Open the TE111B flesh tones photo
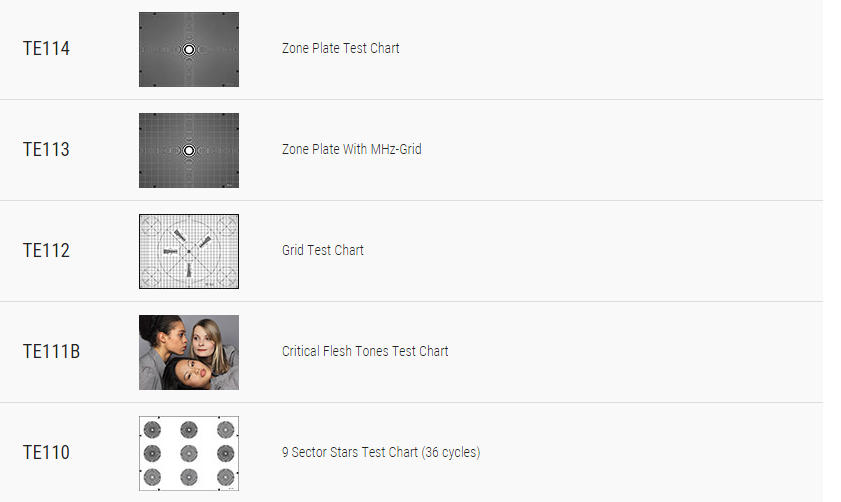Image resolution: width=841 pixels, height=502 pixels. (x=189, y=352)
